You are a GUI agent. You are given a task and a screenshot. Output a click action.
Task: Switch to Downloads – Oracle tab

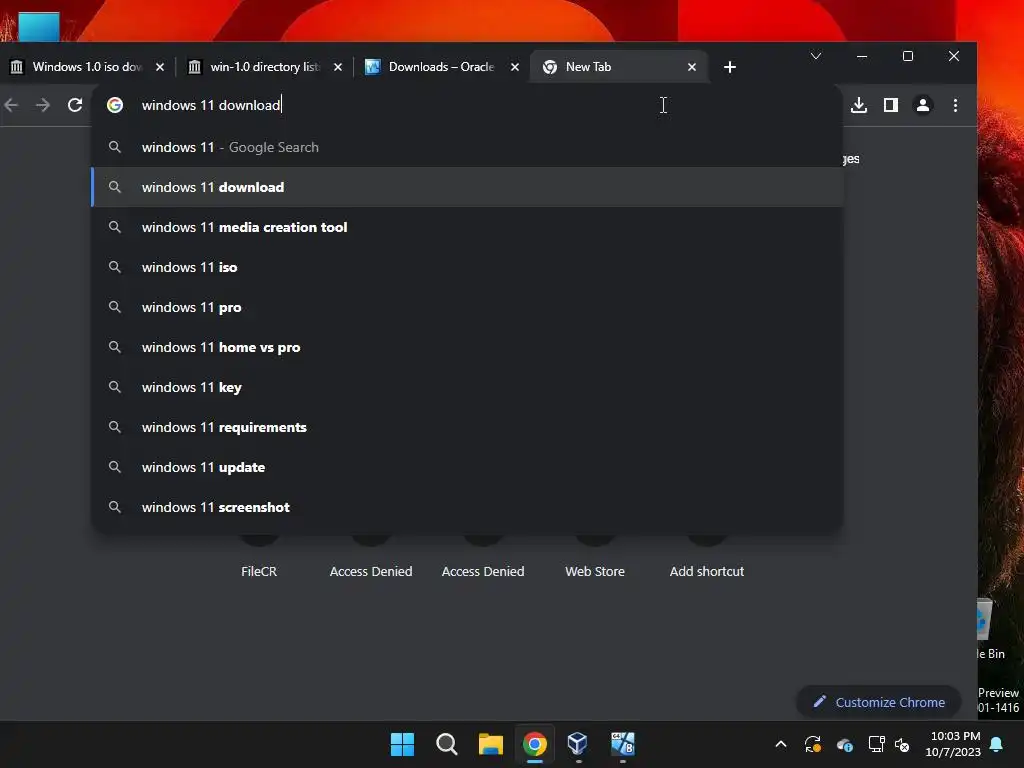click(442, 67)
